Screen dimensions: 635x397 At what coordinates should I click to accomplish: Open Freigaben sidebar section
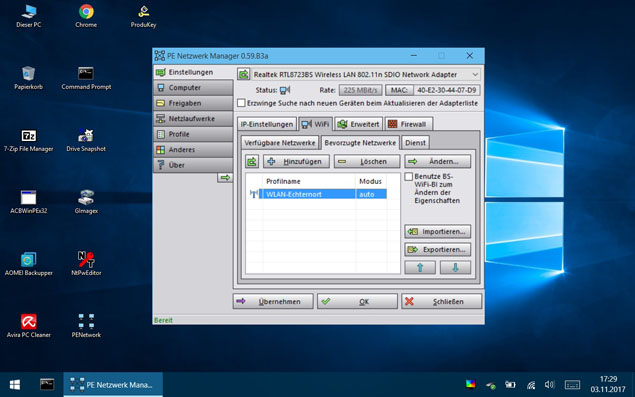pos(193,103)
